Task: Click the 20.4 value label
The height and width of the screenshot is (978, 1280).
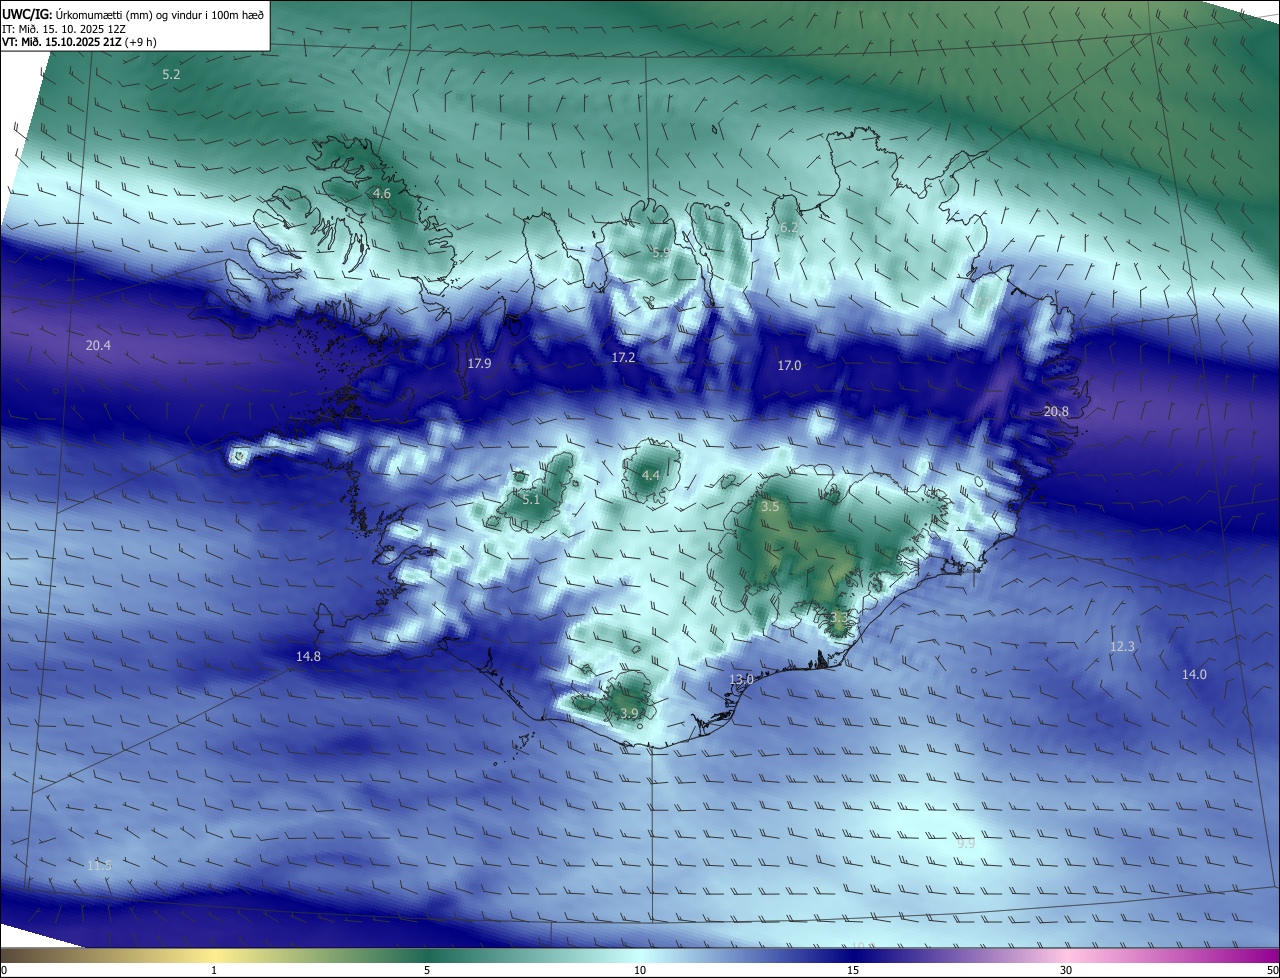Action: (98, 345)
